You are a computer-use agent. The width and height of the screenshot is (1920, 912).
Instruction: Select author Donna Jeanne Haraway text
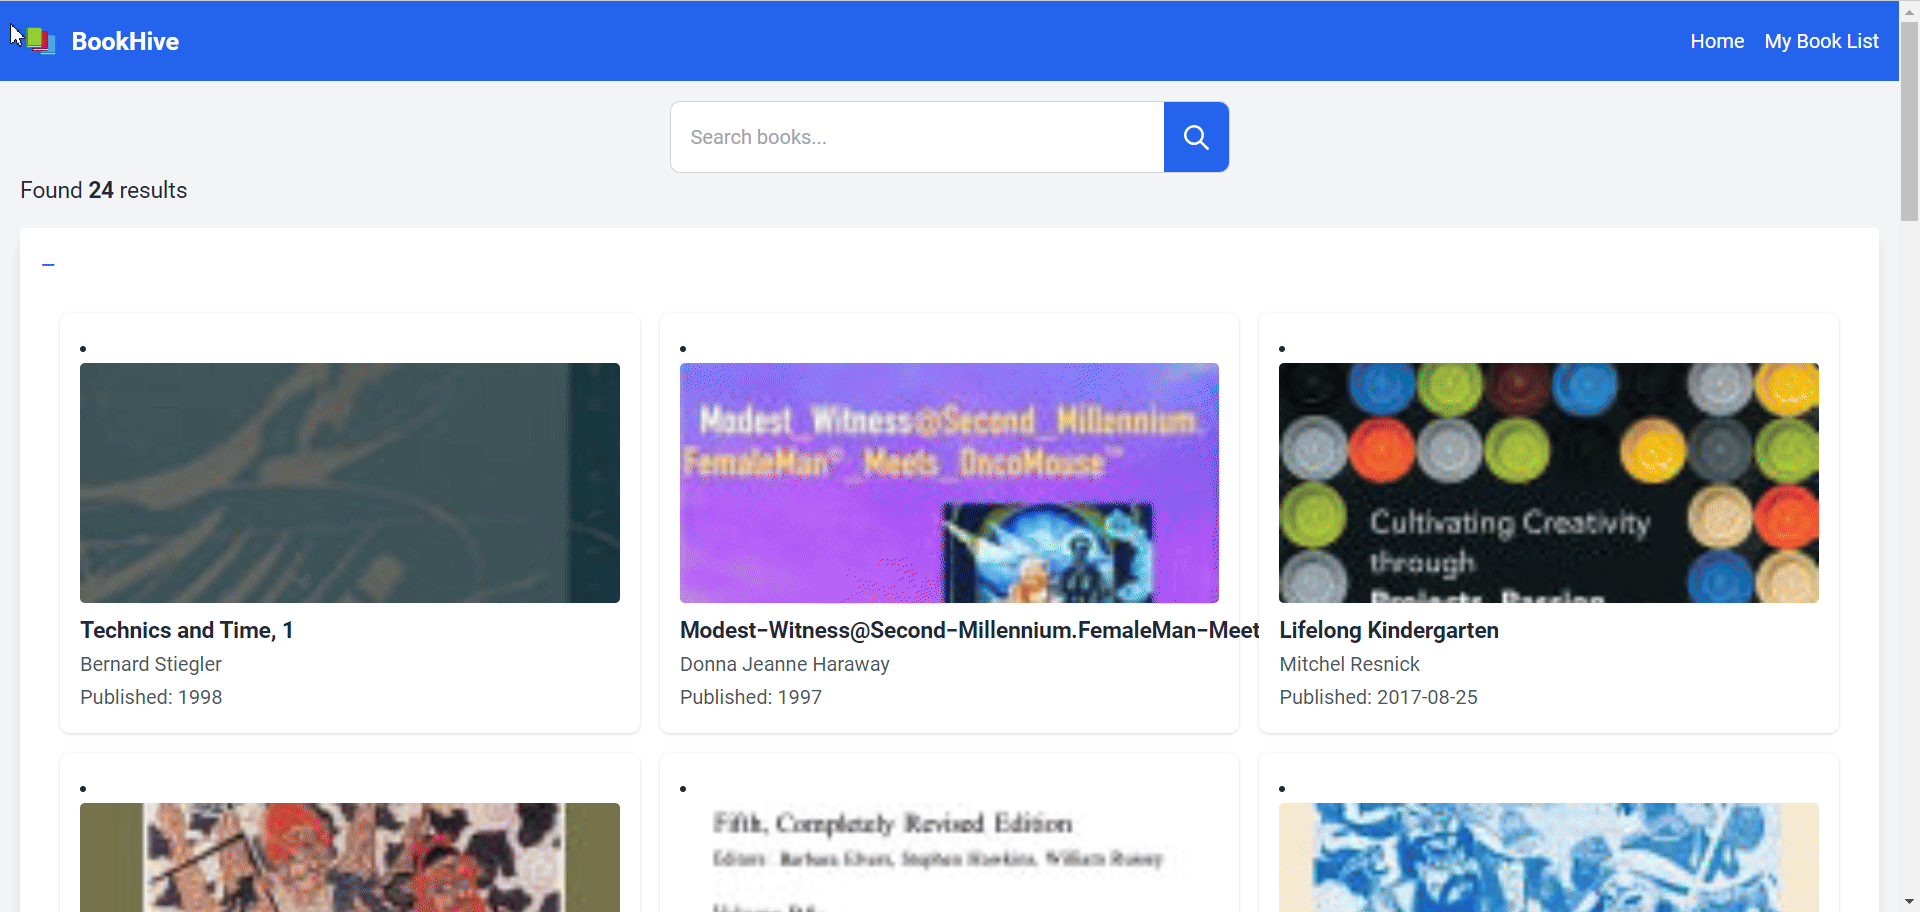785,664
